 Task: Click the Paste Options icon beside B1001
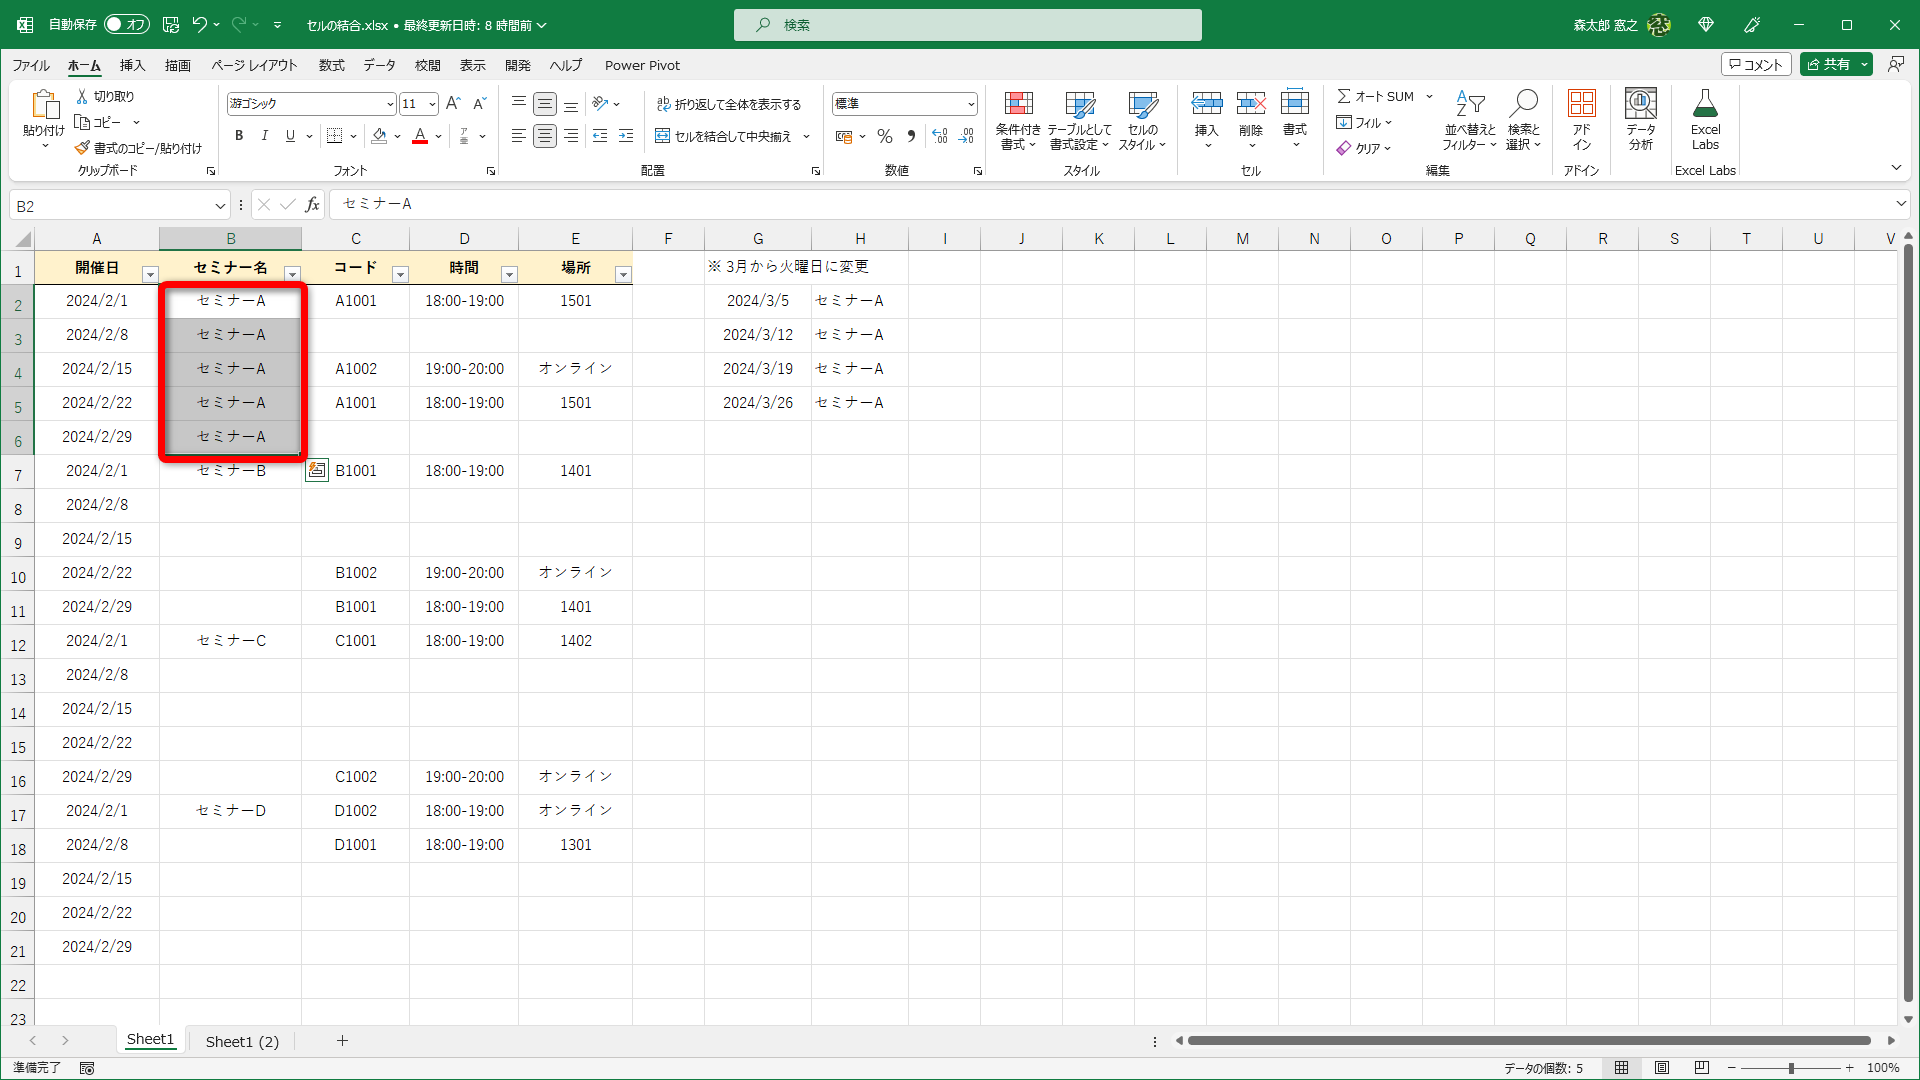click(317, 470)
